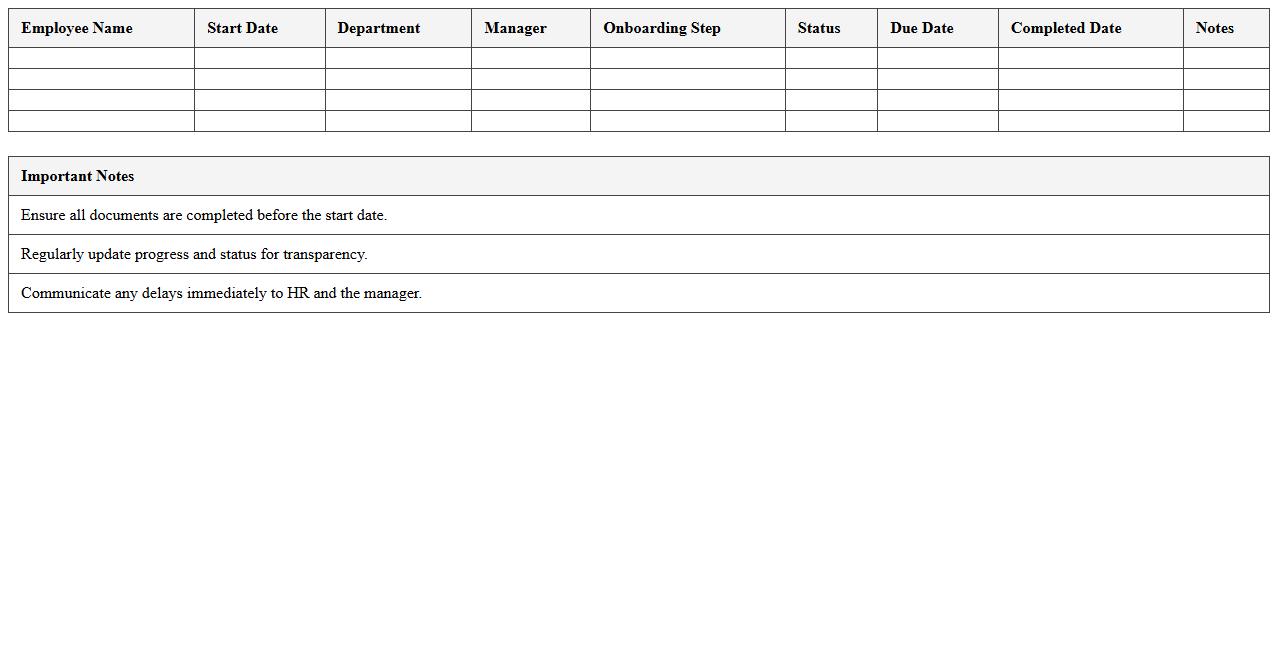The width and height of the screenshot is (1278, 650).
Task: Click the last row's empty Notes cell
Action: click(x=1226, y=121)
